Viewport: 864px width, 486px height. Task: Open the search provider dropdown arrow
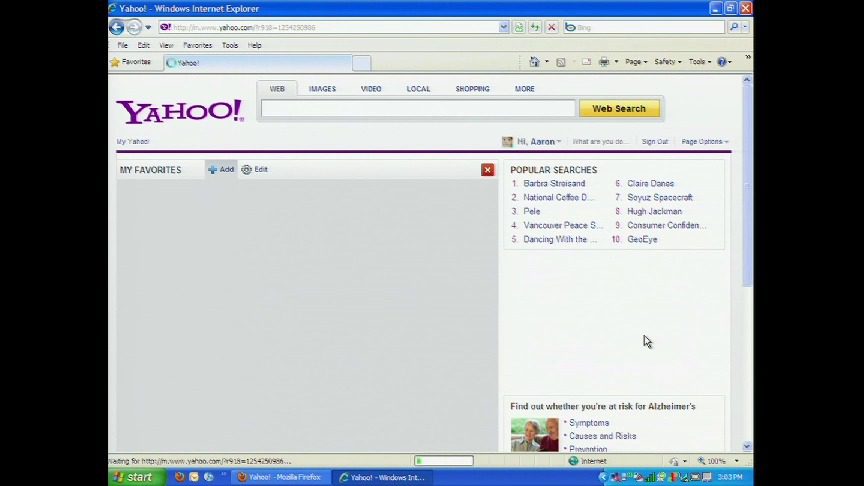[745, 27]
